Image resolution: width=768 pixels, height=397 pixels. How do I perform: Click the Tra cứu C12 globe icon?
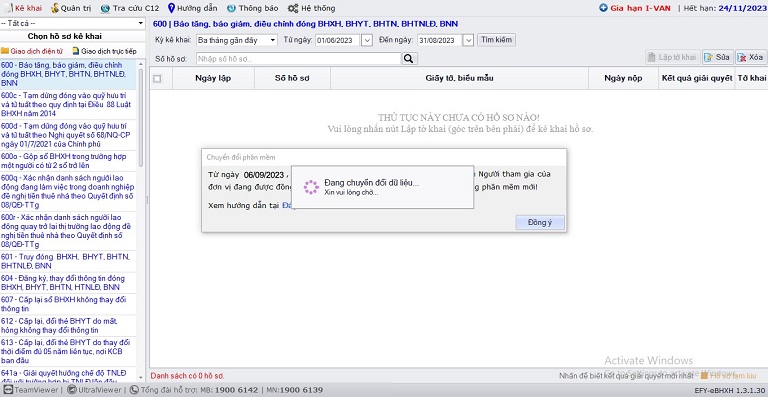pos(105,8)
